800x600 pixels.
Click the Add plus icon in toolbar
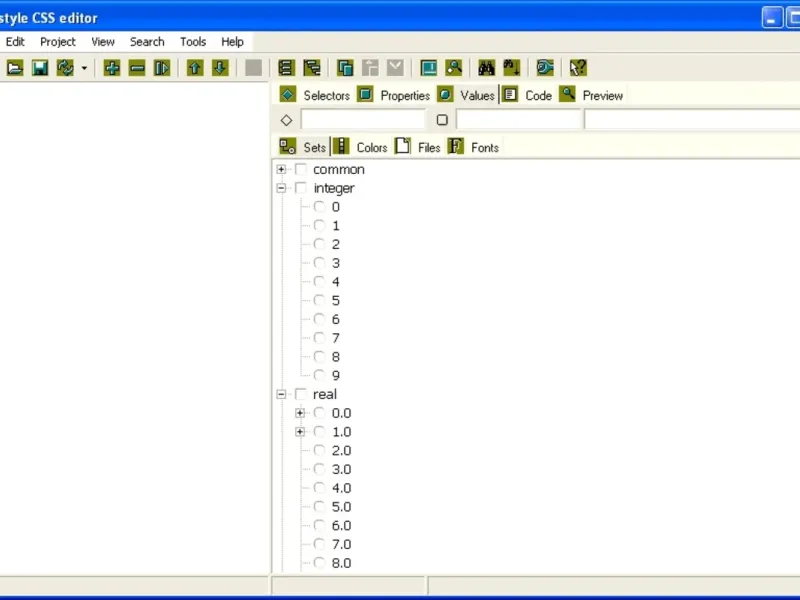tap(112, 68)
